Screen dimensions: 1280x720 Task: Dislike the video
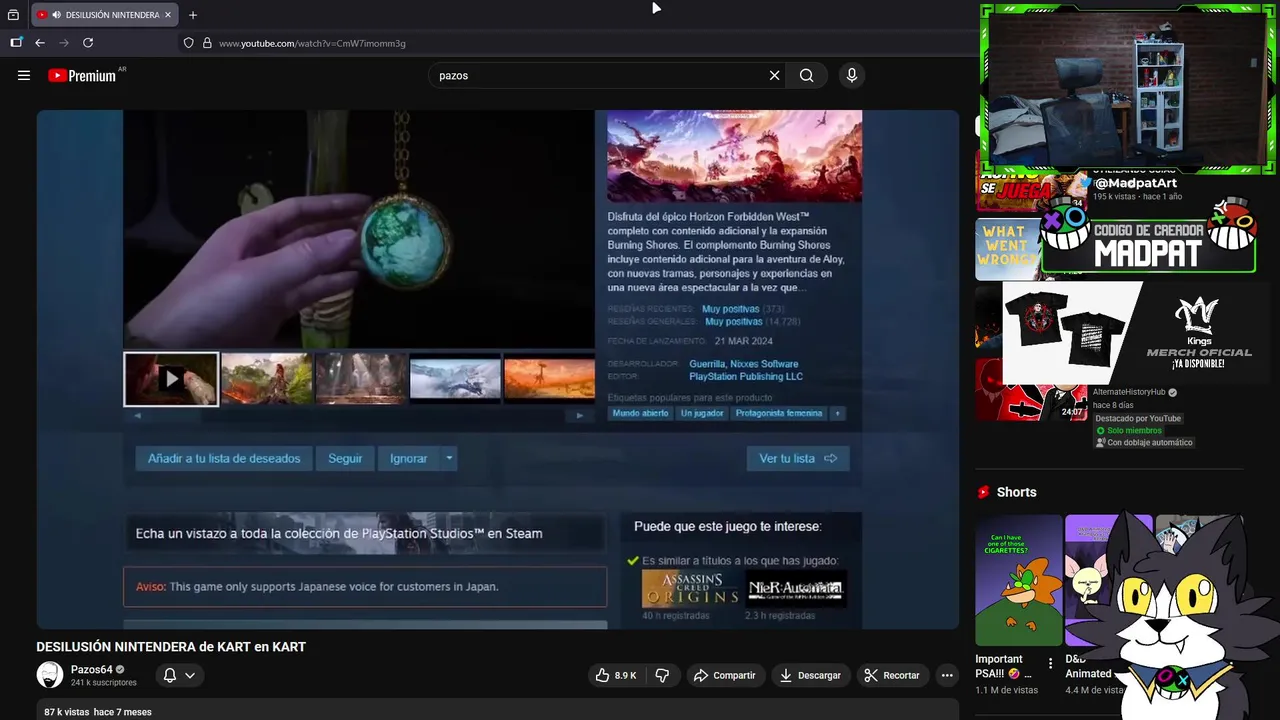(x=662, y=676)
